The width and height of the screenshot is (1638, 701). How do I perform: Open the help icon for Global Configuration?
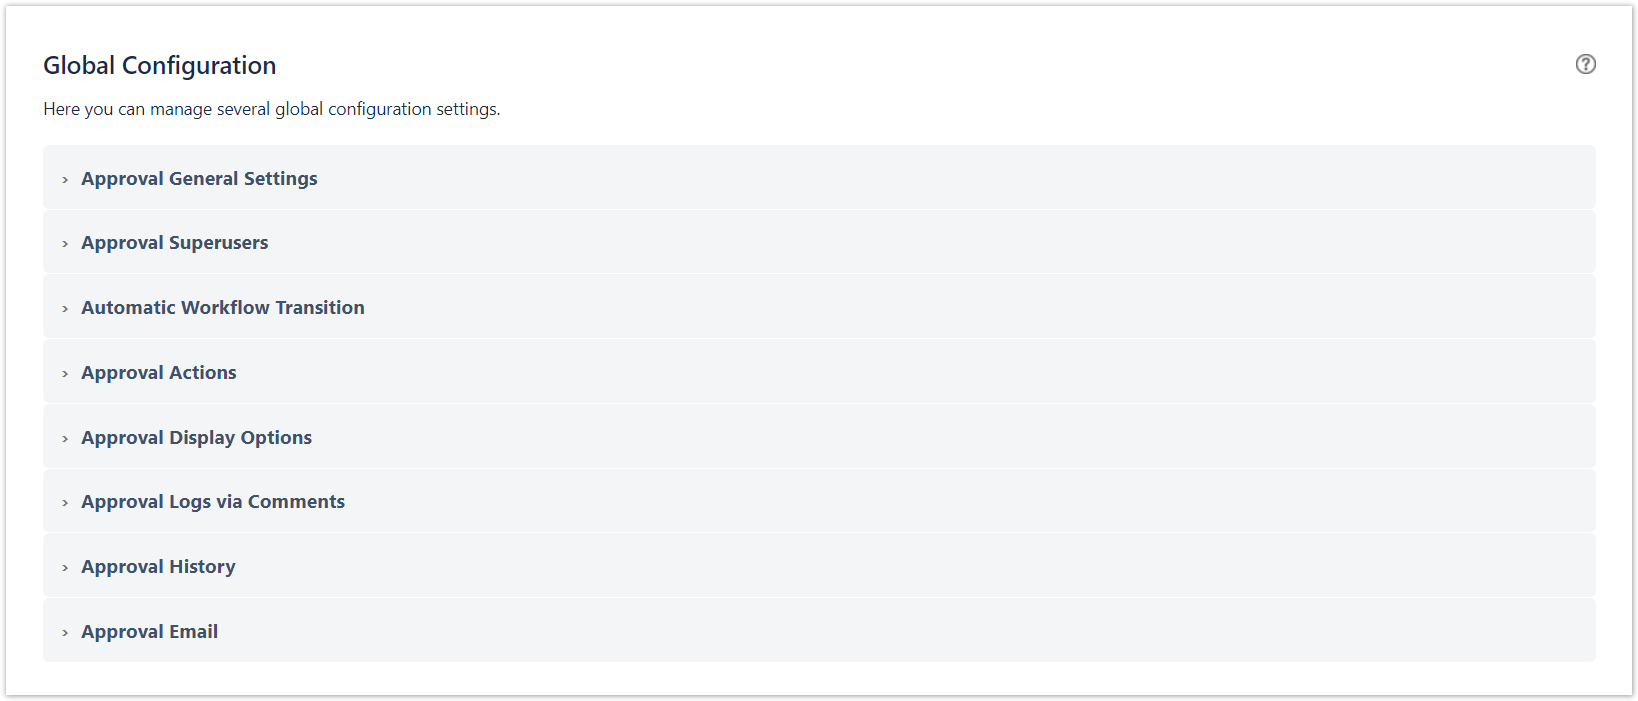(1585, 64)
